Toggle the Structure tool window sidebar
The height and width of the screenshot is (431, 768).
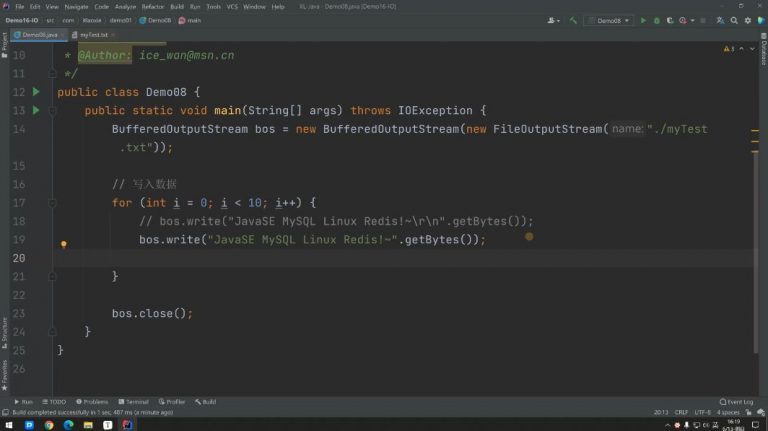pyautogui.click(x=4, y=329)
